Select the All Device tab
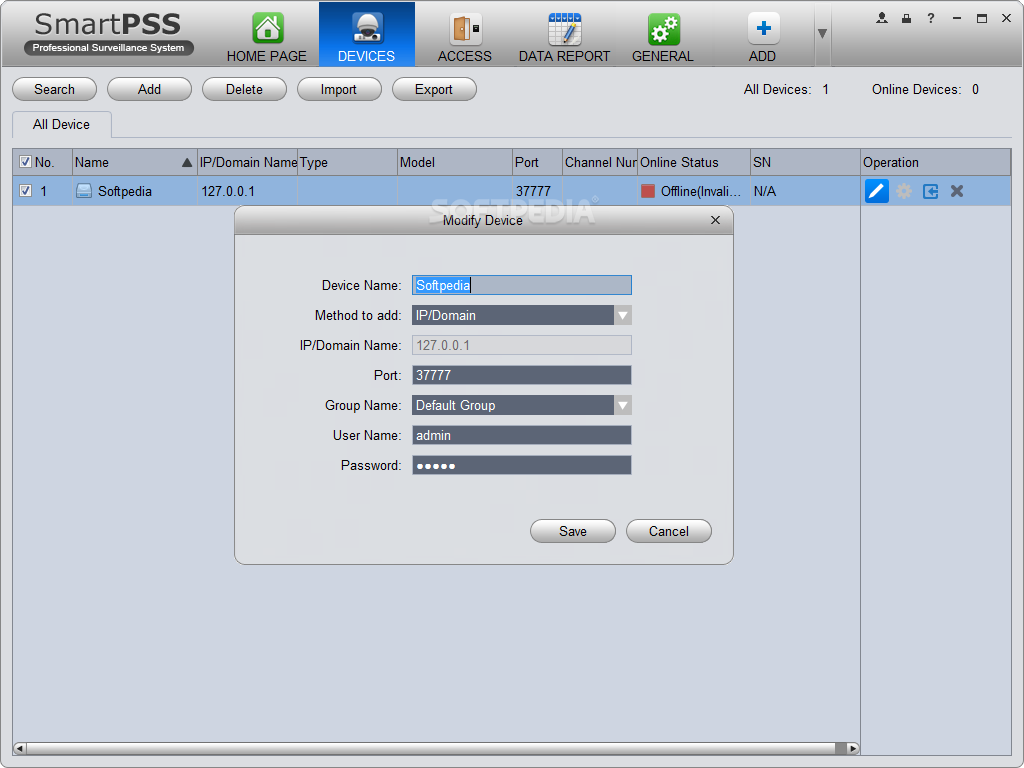The height and width of the screenshot is (768, 1024). click(61, 125)
